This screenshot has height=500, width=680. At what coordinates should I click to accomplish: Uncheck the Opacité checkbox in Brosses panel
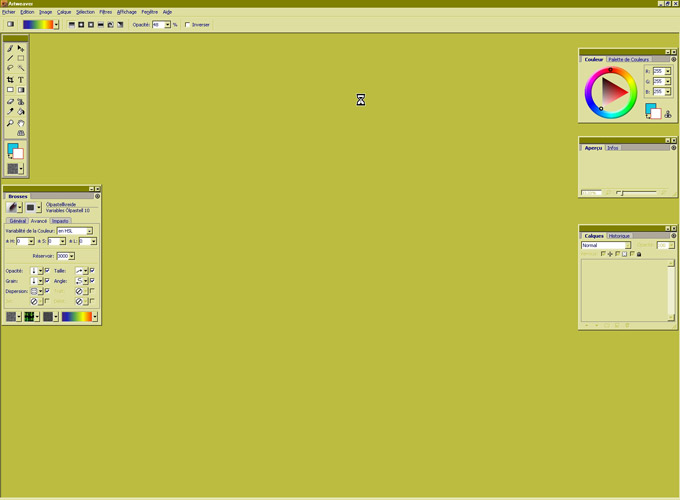pos(47,271)
